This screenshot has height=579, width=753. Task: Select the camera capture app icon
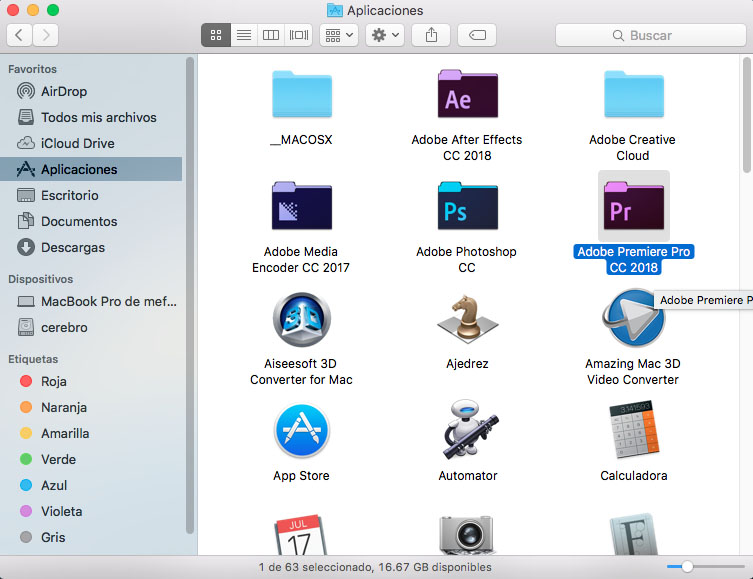click(x=467, y=535)
